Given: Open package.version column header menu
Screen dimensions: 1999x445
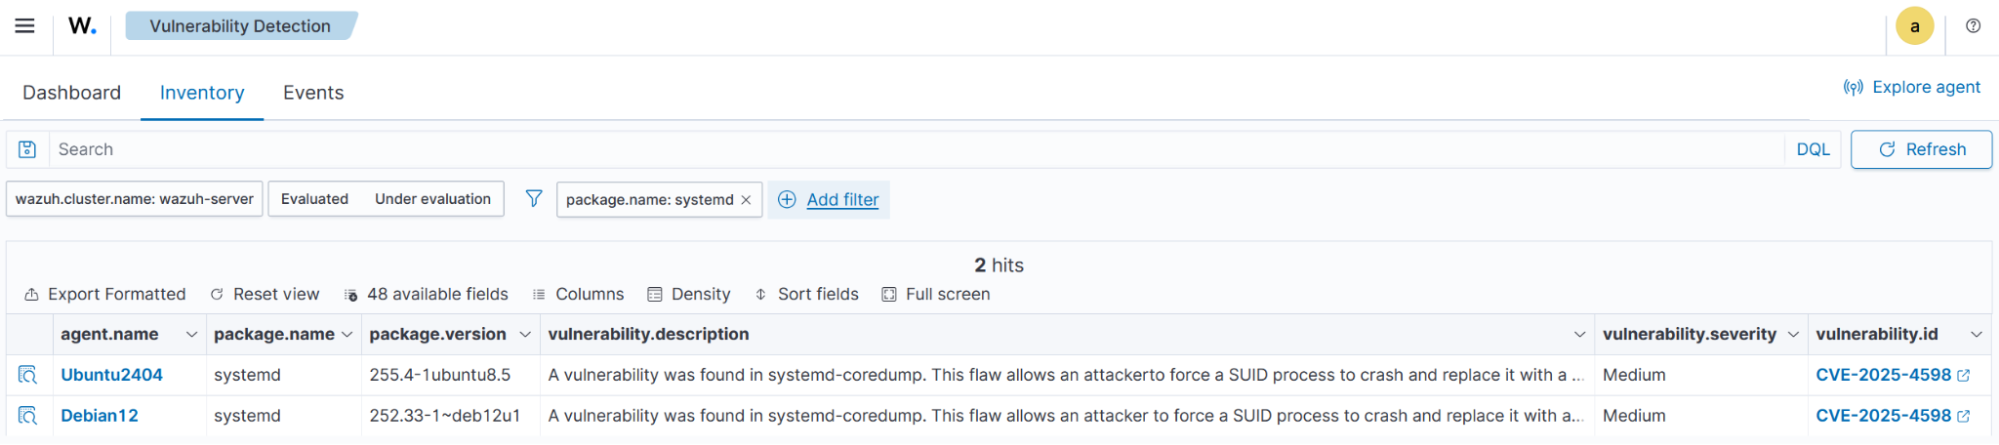Looking at the screenshot, I should 525,334.
